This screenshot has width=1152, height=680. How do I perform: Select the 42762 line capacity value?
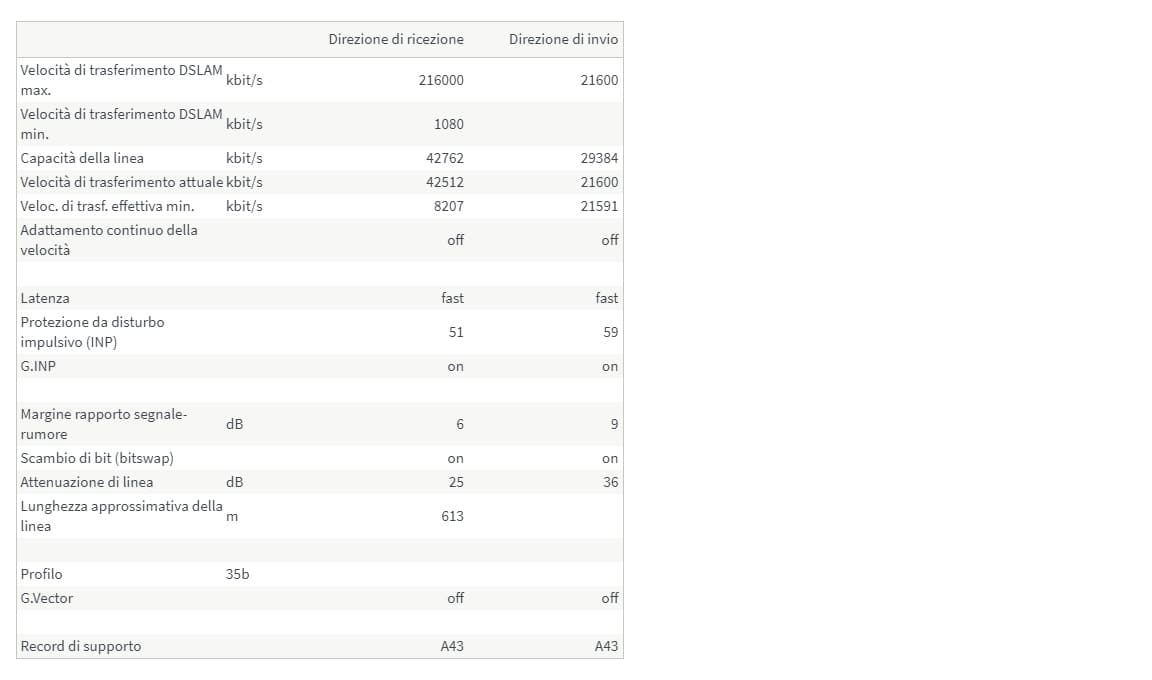pyautogui.click(x=445, y=158)
